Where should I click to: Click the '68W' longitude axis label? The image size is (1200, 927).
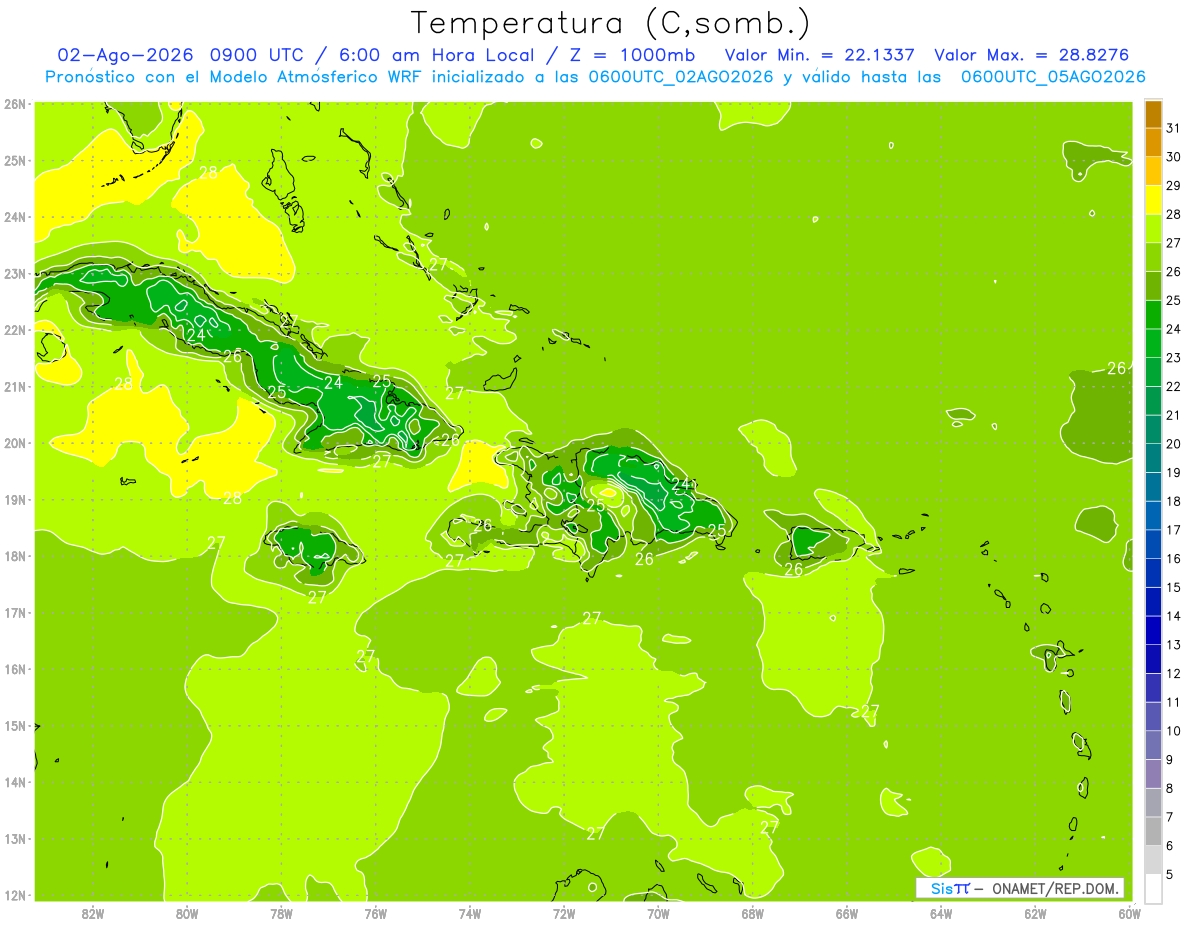click(752, 913)
